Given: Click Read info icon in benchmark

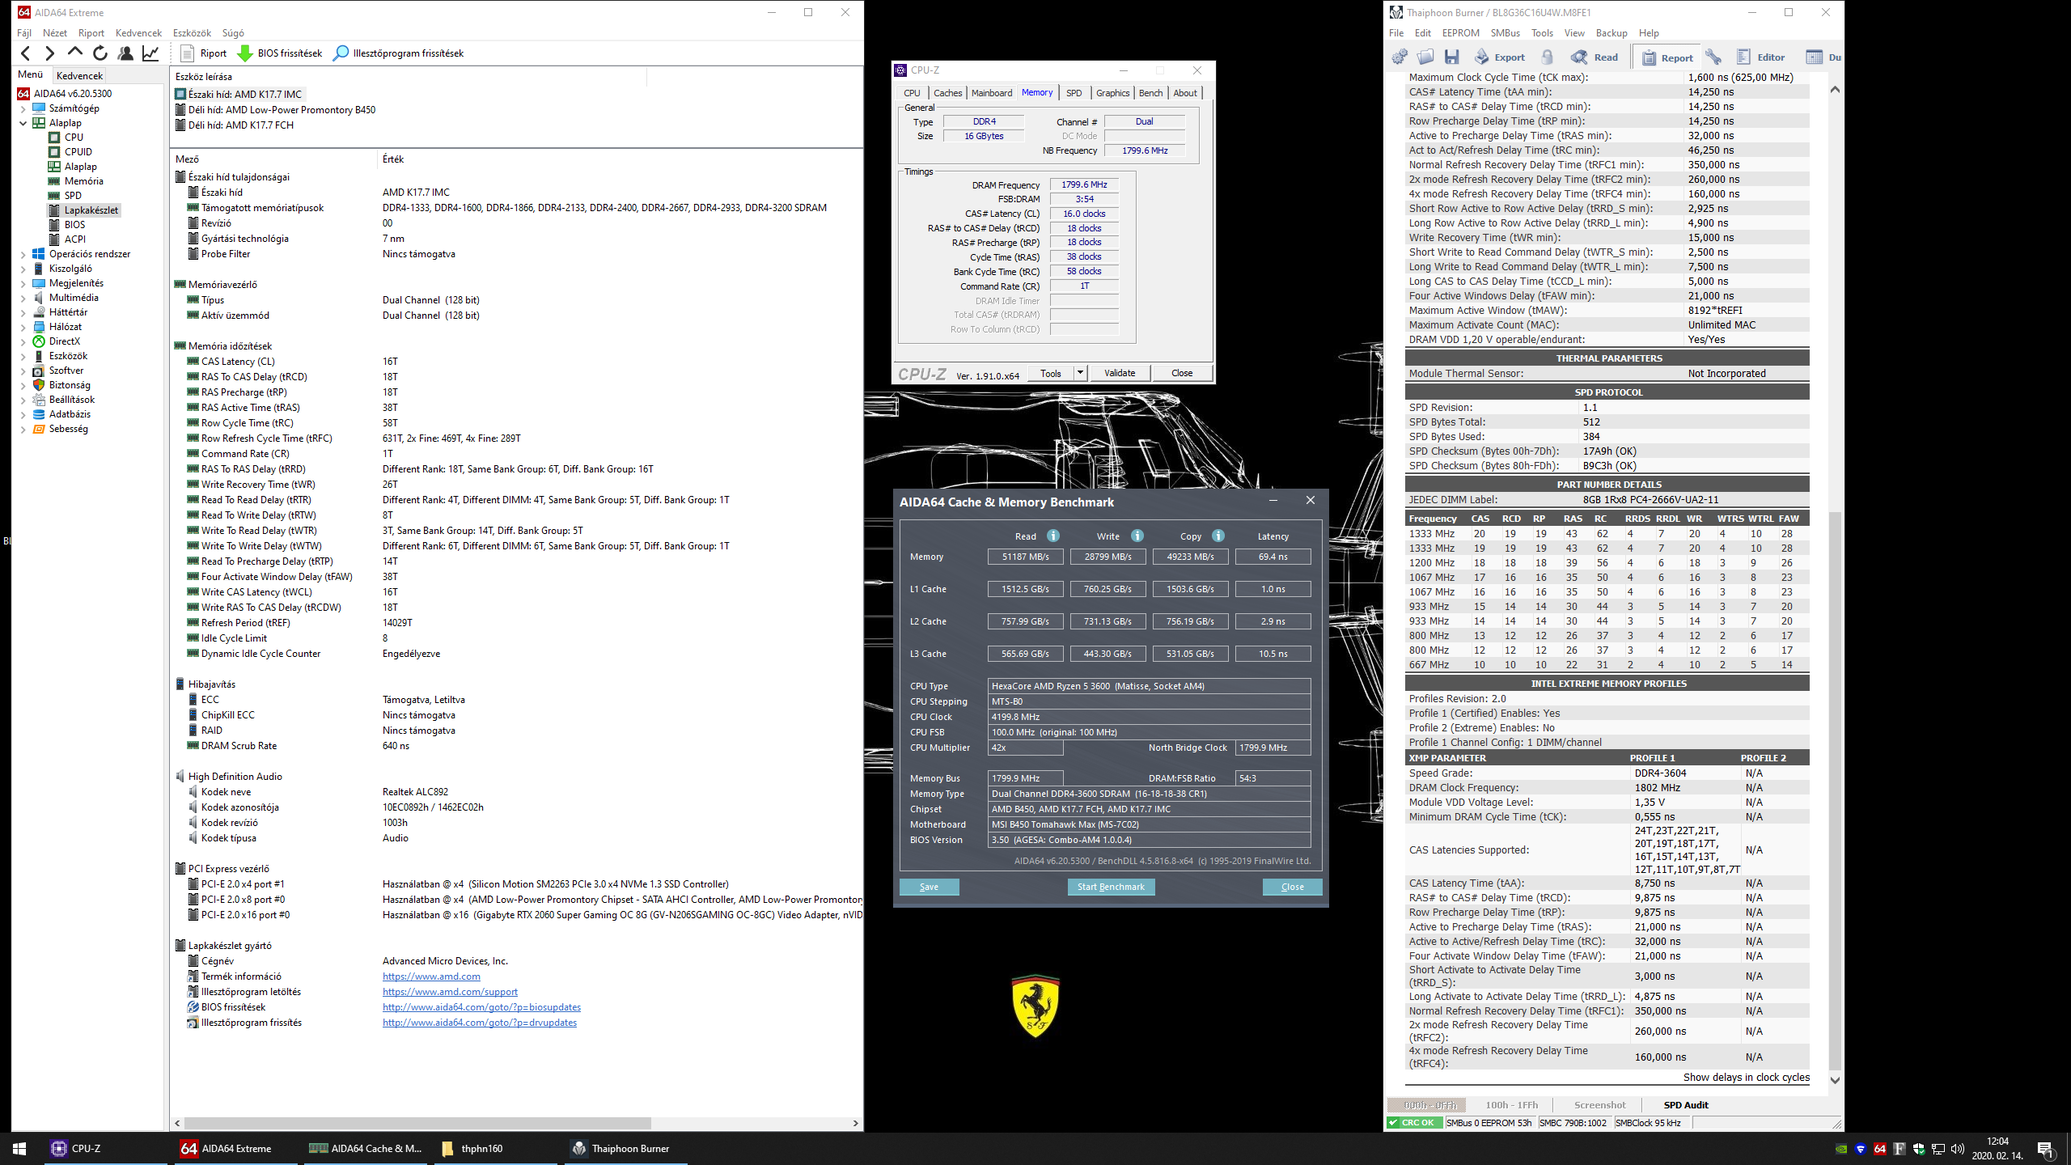Looking at the screenshot, I should (x=1053, y=536).
